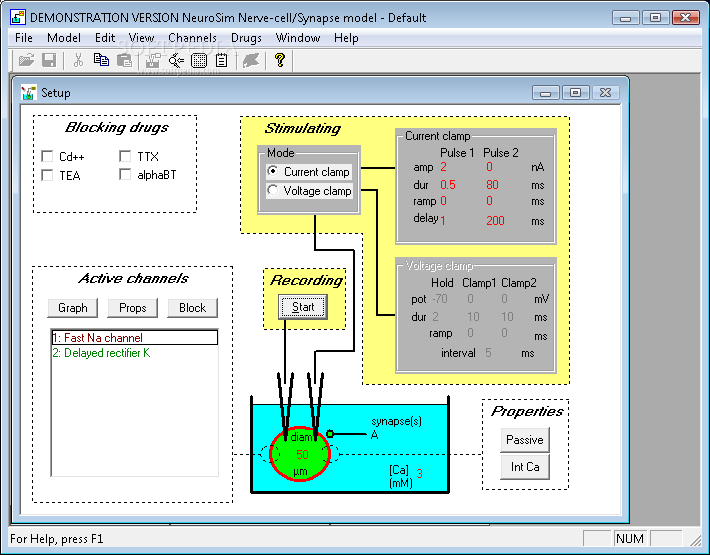Click Pulse 1 ramp value 0
The image size is (710, 555).
pos(443,201)
